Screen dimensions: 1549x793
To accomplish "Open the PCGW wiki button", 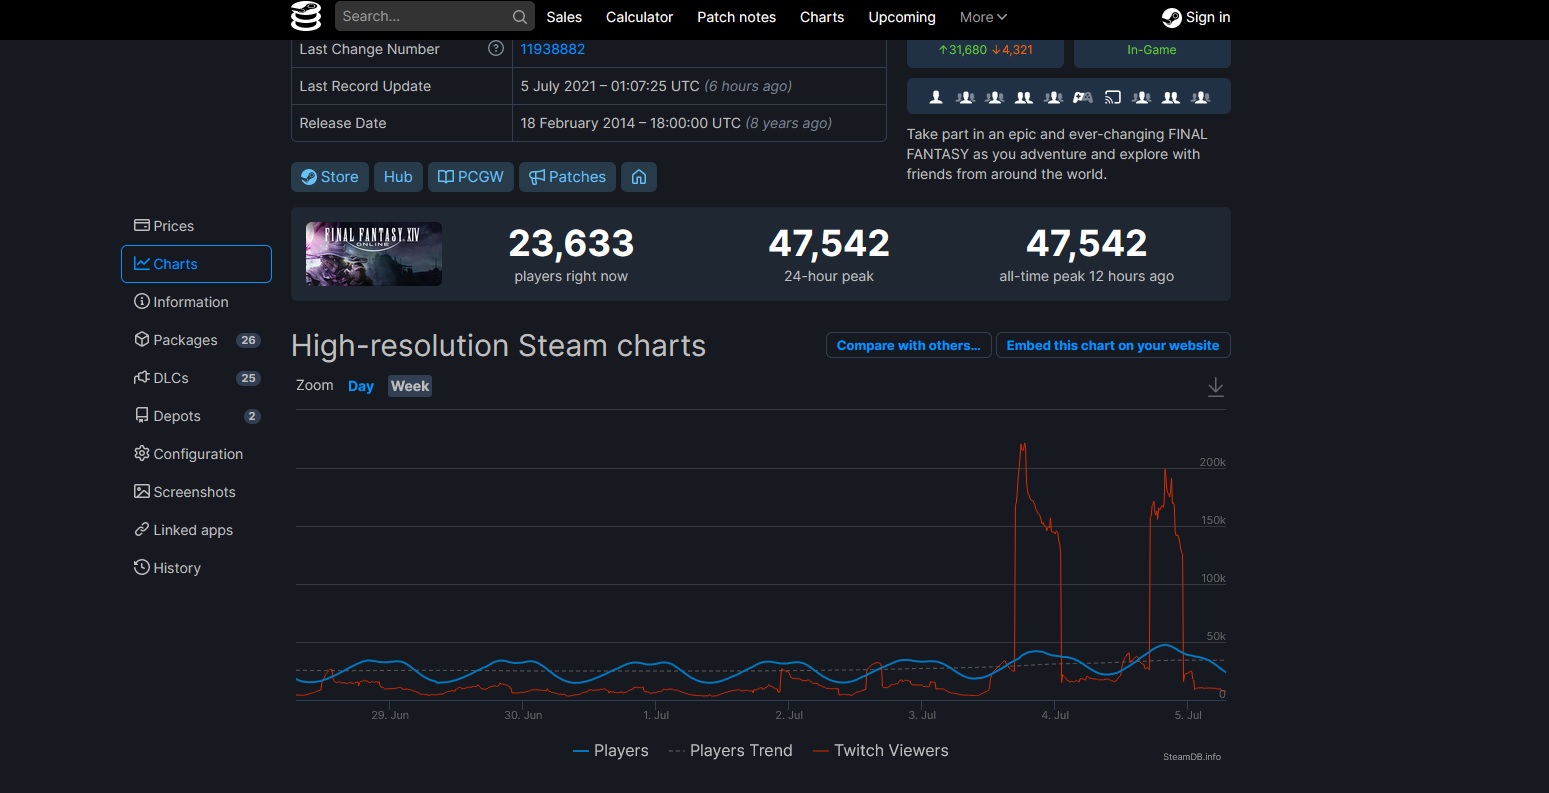I will [471, 177].
